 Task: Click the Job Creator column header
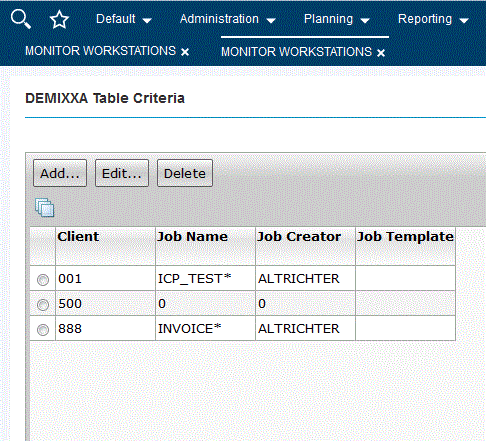305,246
